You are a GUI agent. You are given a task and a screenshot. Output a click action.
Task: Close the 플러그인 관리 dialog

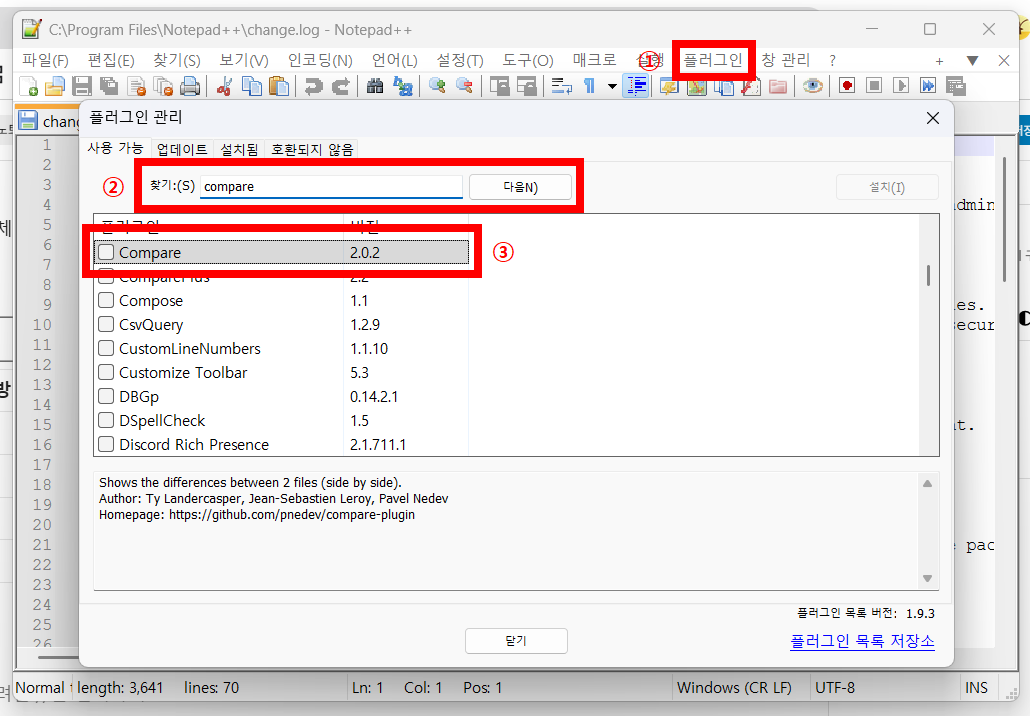click(933, 118)
